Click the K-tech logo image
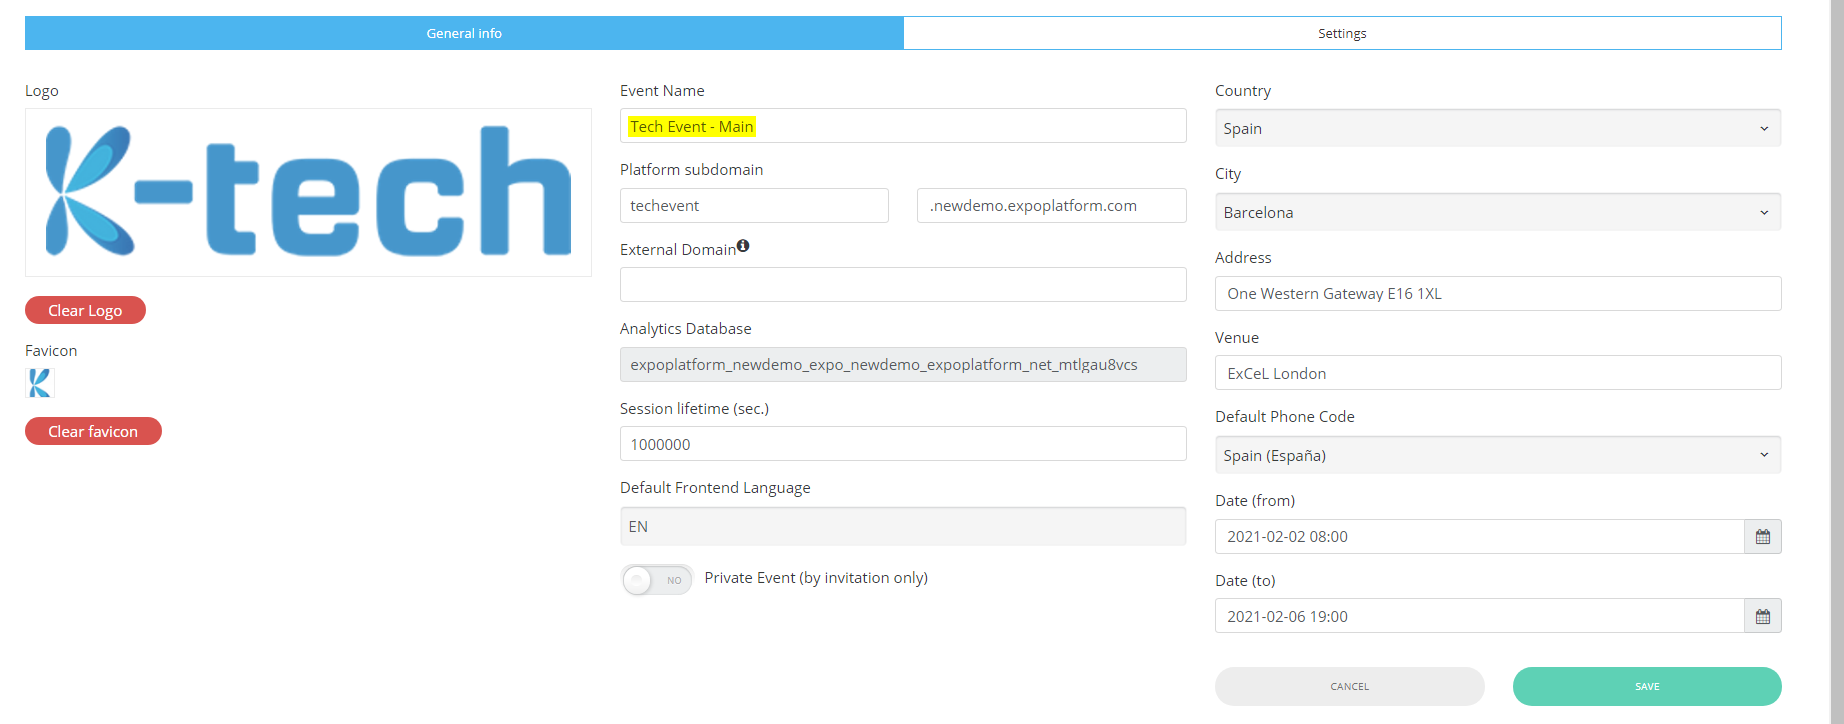1844x724 pixels. click(308, 192)
